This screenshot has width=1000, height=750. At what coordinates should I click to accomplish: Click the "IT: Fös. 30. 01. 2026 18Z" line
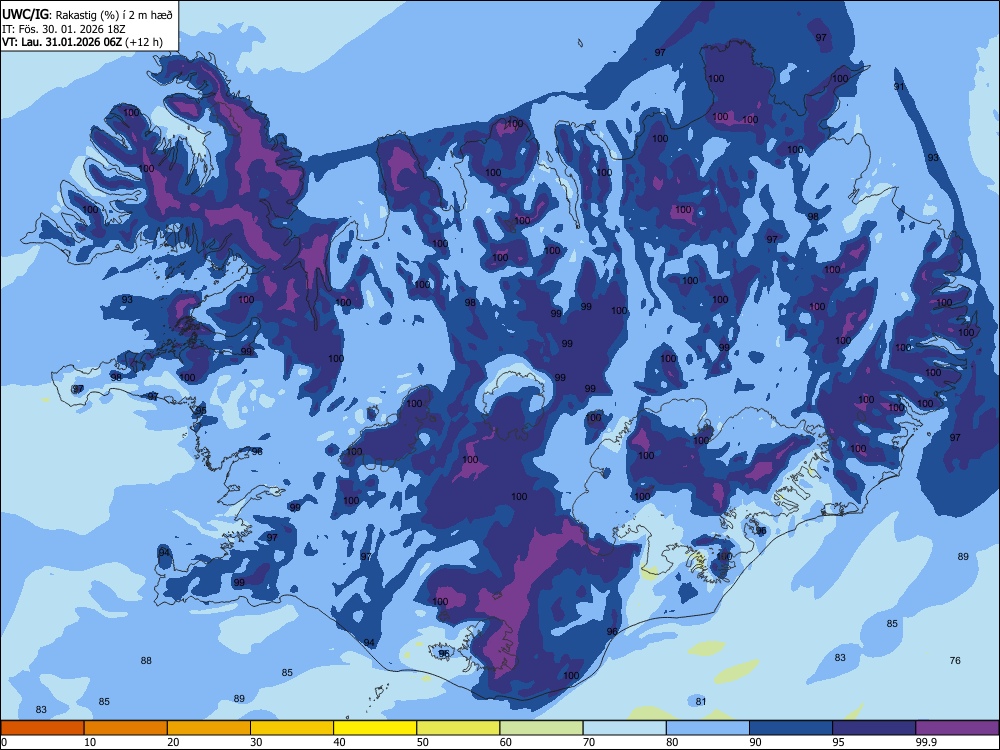[63, 29]
